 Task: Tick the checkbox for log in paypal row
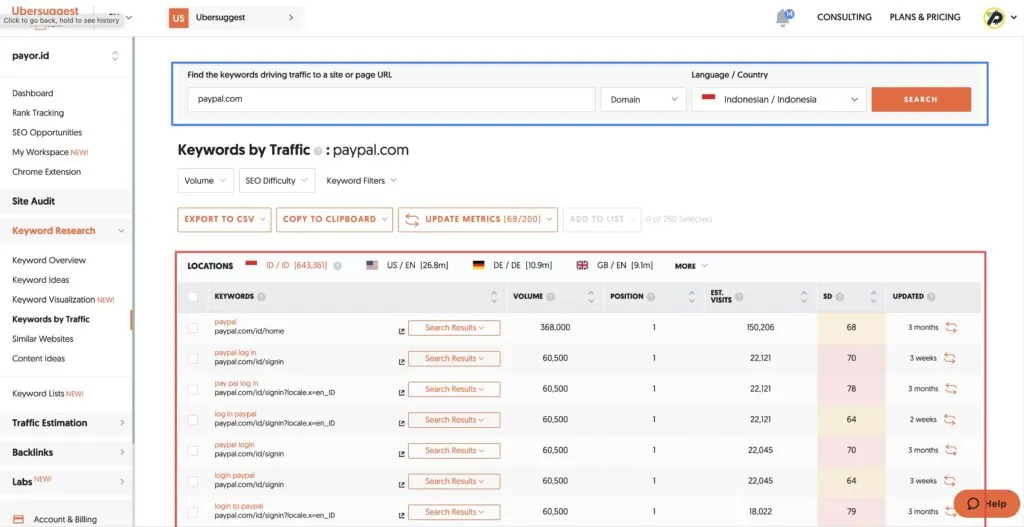tap(193, 420)
